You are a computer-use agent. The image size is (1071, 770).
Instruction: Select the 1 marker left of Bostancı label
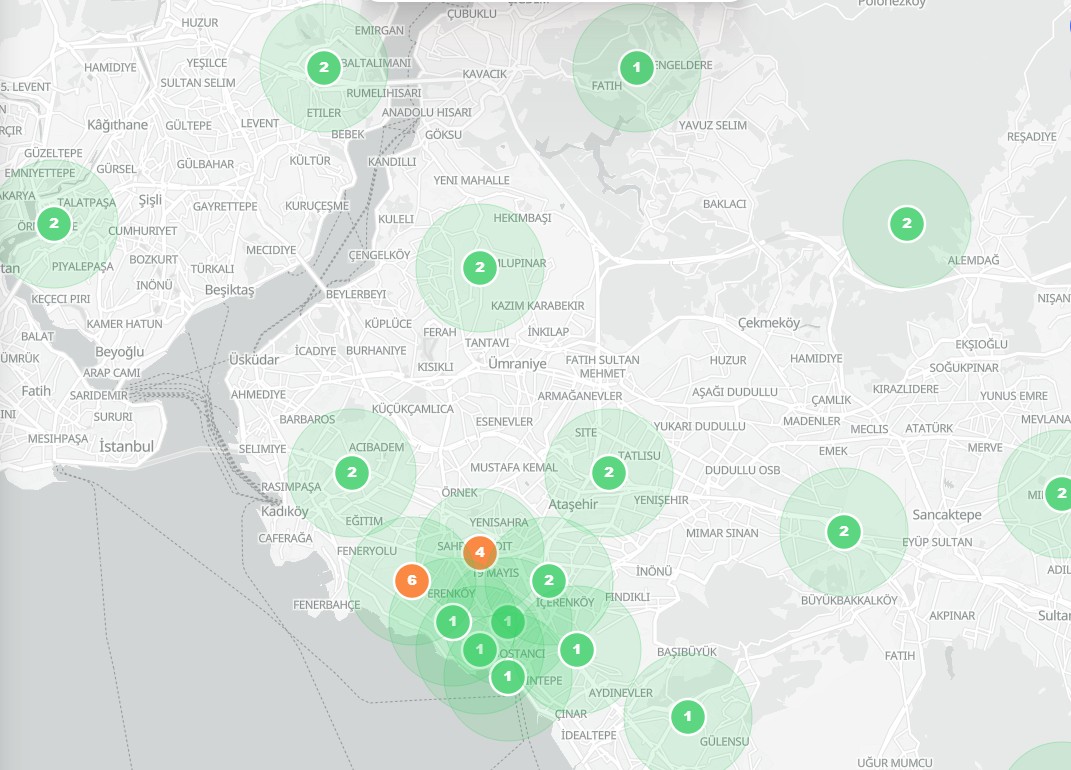click(479, 649)
